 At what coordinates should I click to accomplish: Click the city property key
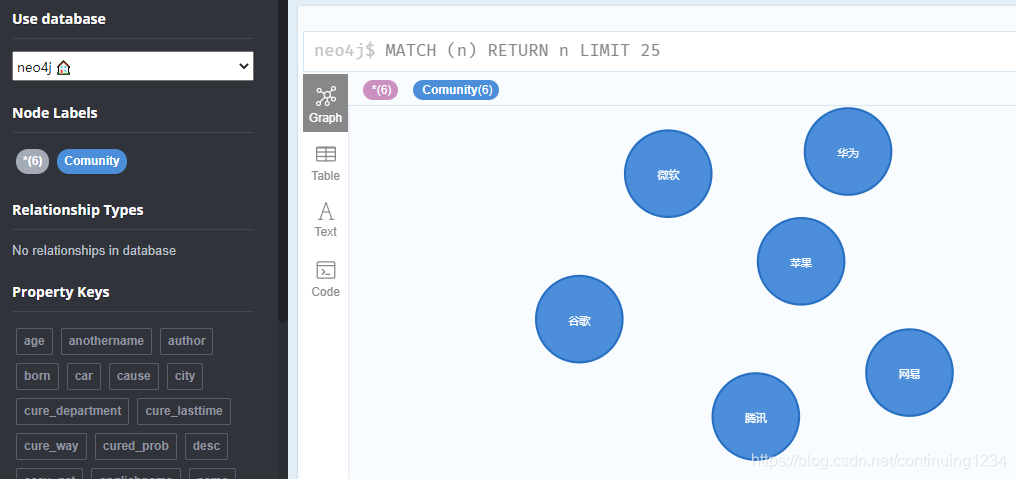tap(185, 377)
